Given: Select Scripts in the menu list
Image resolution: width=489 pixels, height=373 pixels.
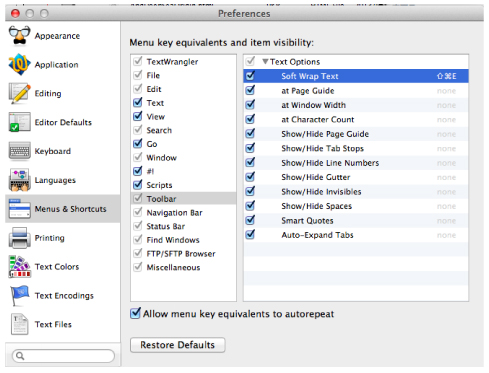Looking at the screenshot, I should coord(159,185).
